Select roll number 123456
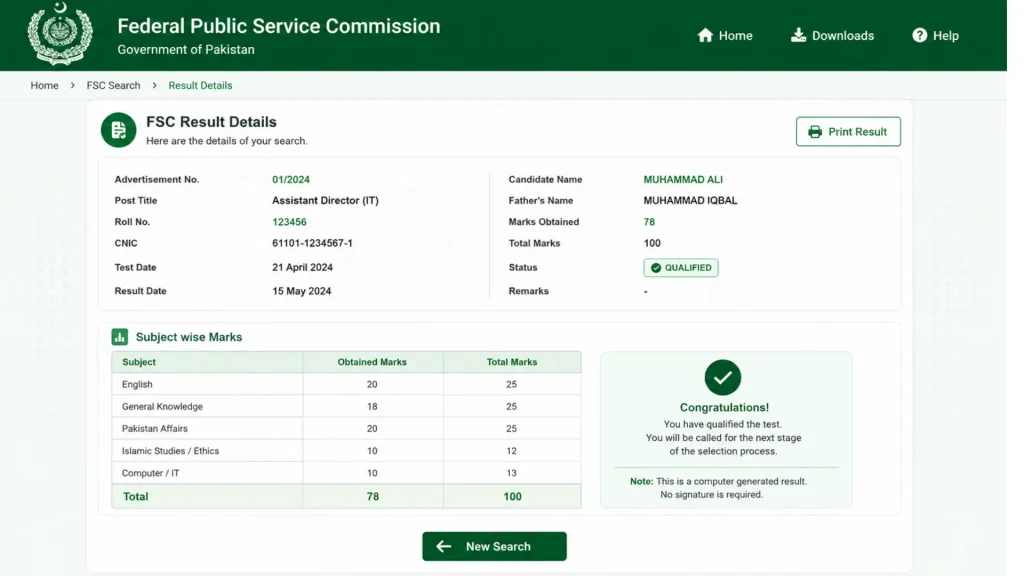 289,222
